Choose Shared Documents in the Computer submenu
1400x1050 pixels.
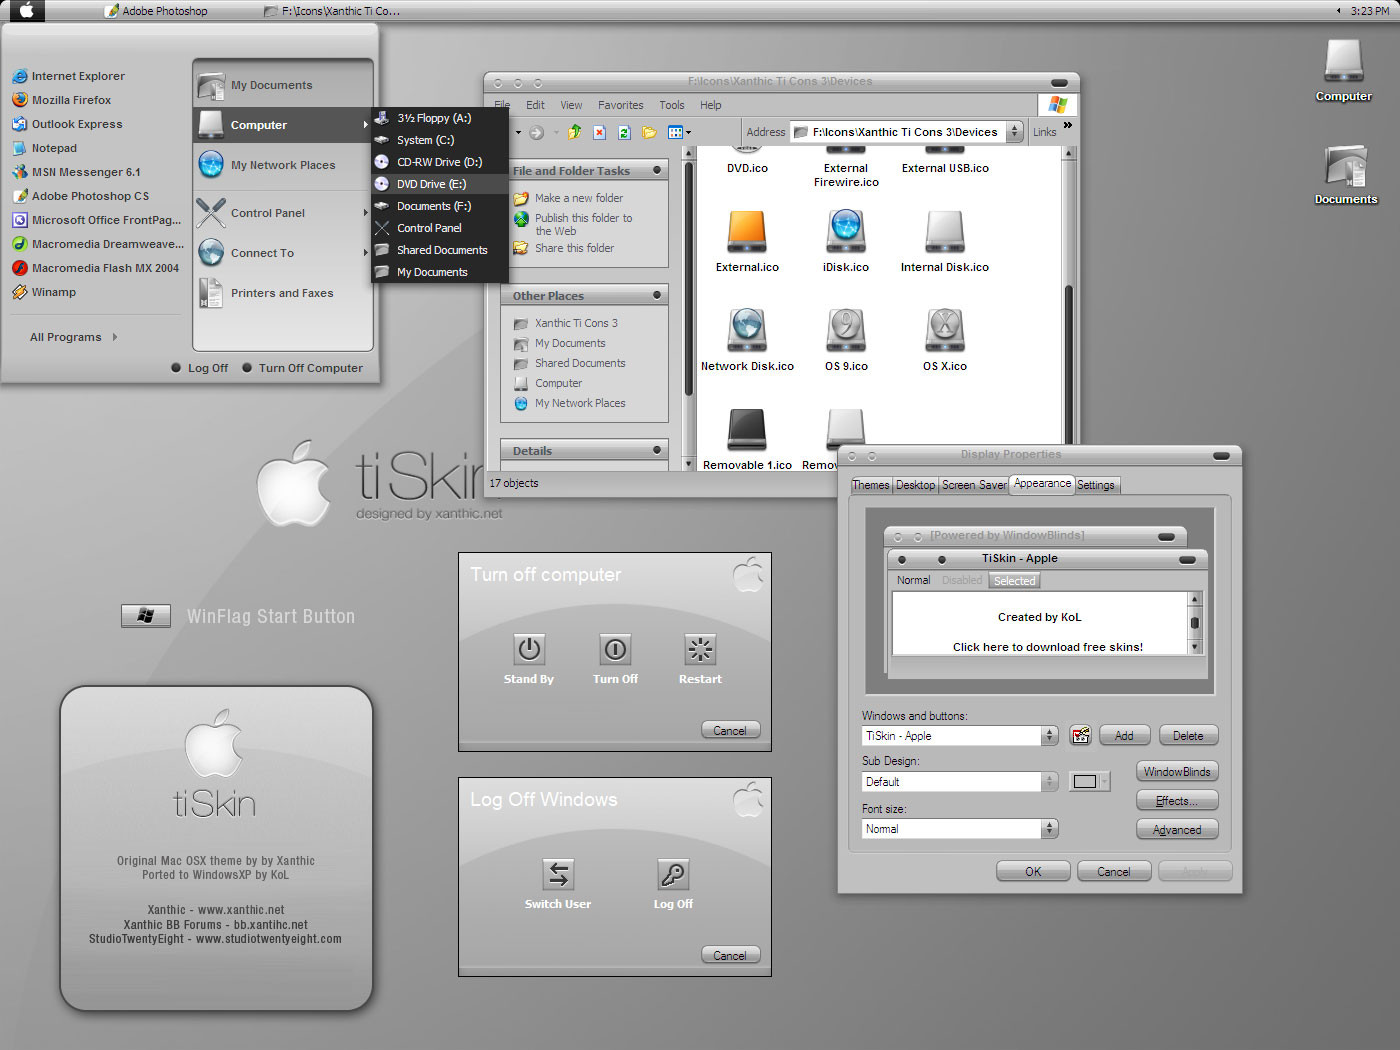[440, 250]
